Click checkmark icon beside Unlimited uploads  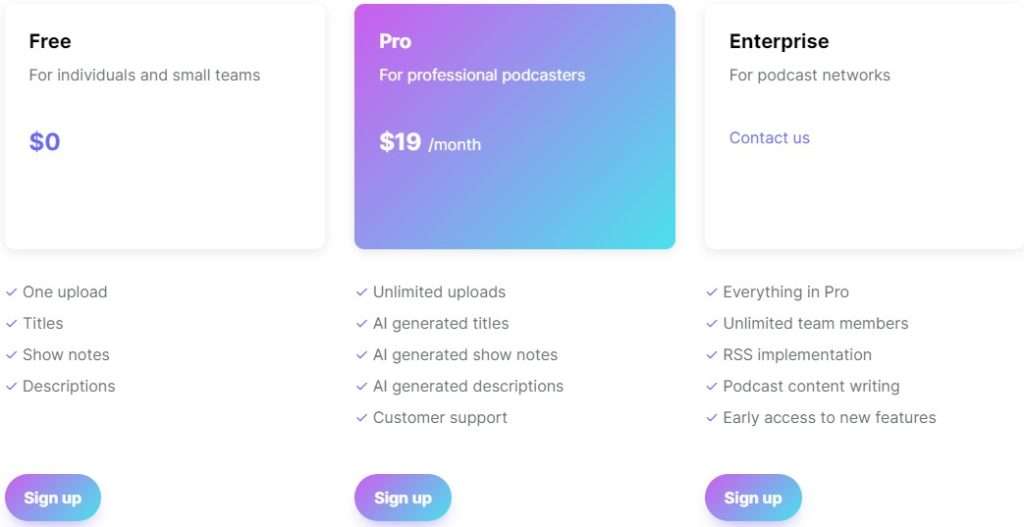pos(361,292)
